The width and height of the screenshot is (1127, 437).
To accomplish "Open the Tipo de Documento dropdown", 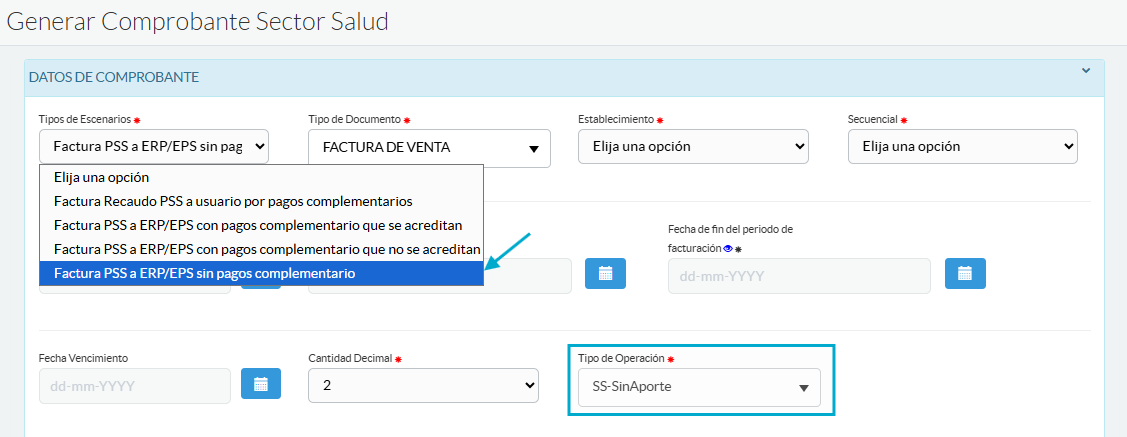I will [429, 148].
